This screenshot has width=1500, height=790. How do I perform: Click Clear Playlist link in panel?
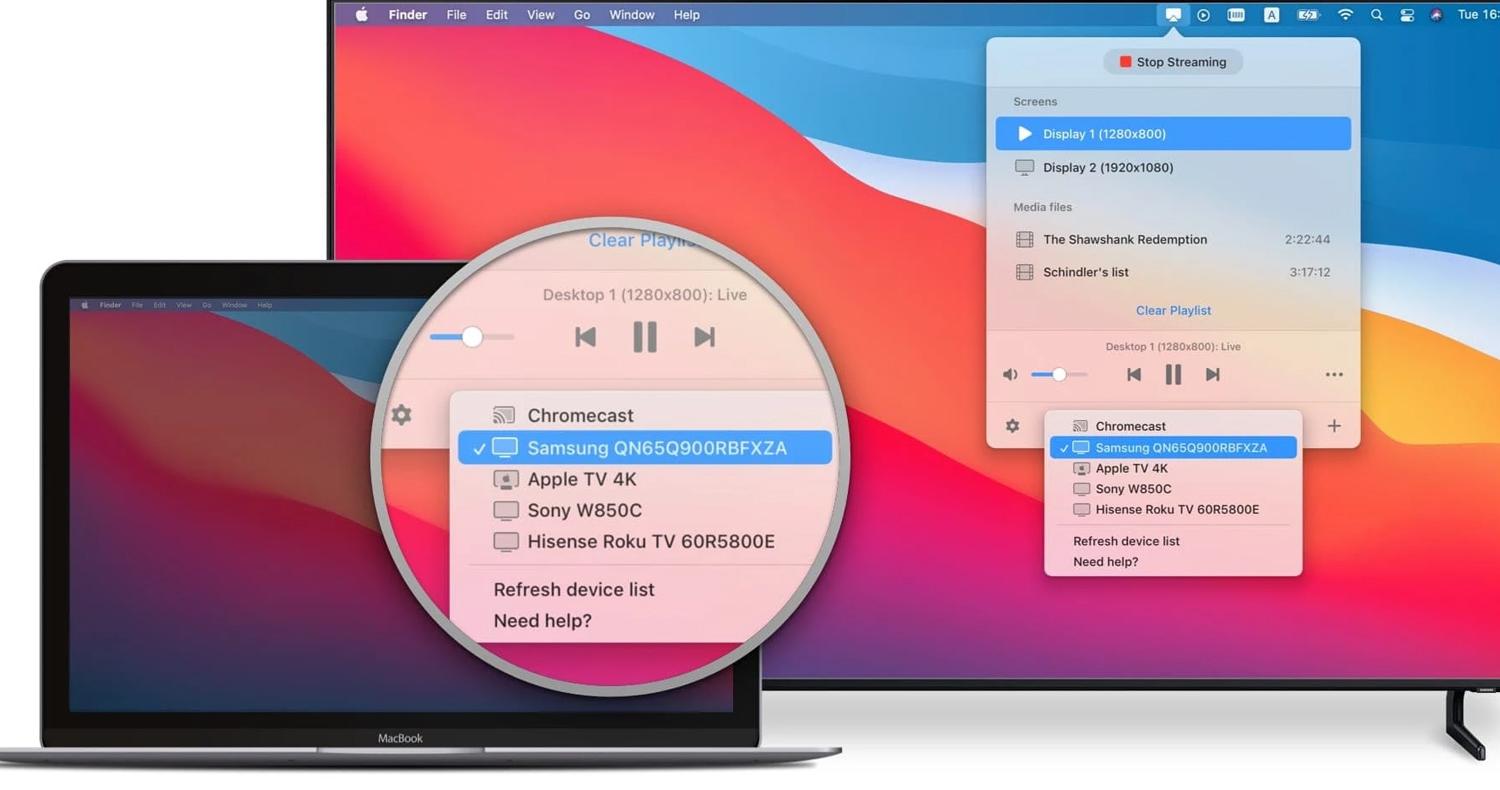pos(1173,310)
